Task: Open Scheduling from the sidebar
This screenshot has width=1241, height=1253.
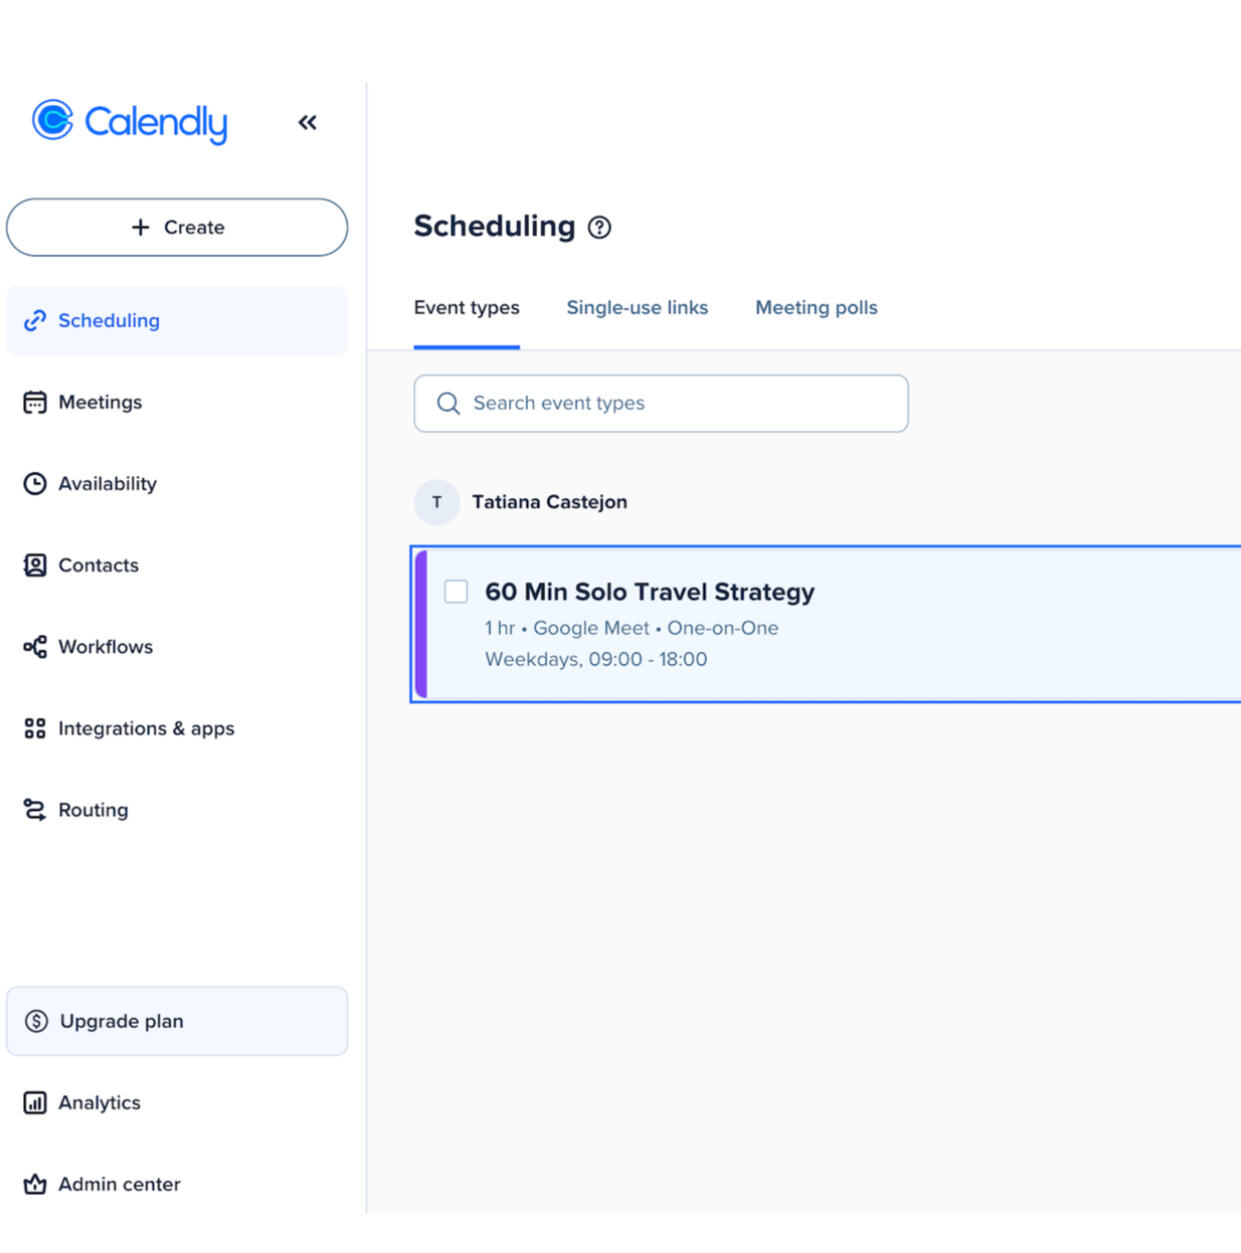Action: click(x=108, y=321)
